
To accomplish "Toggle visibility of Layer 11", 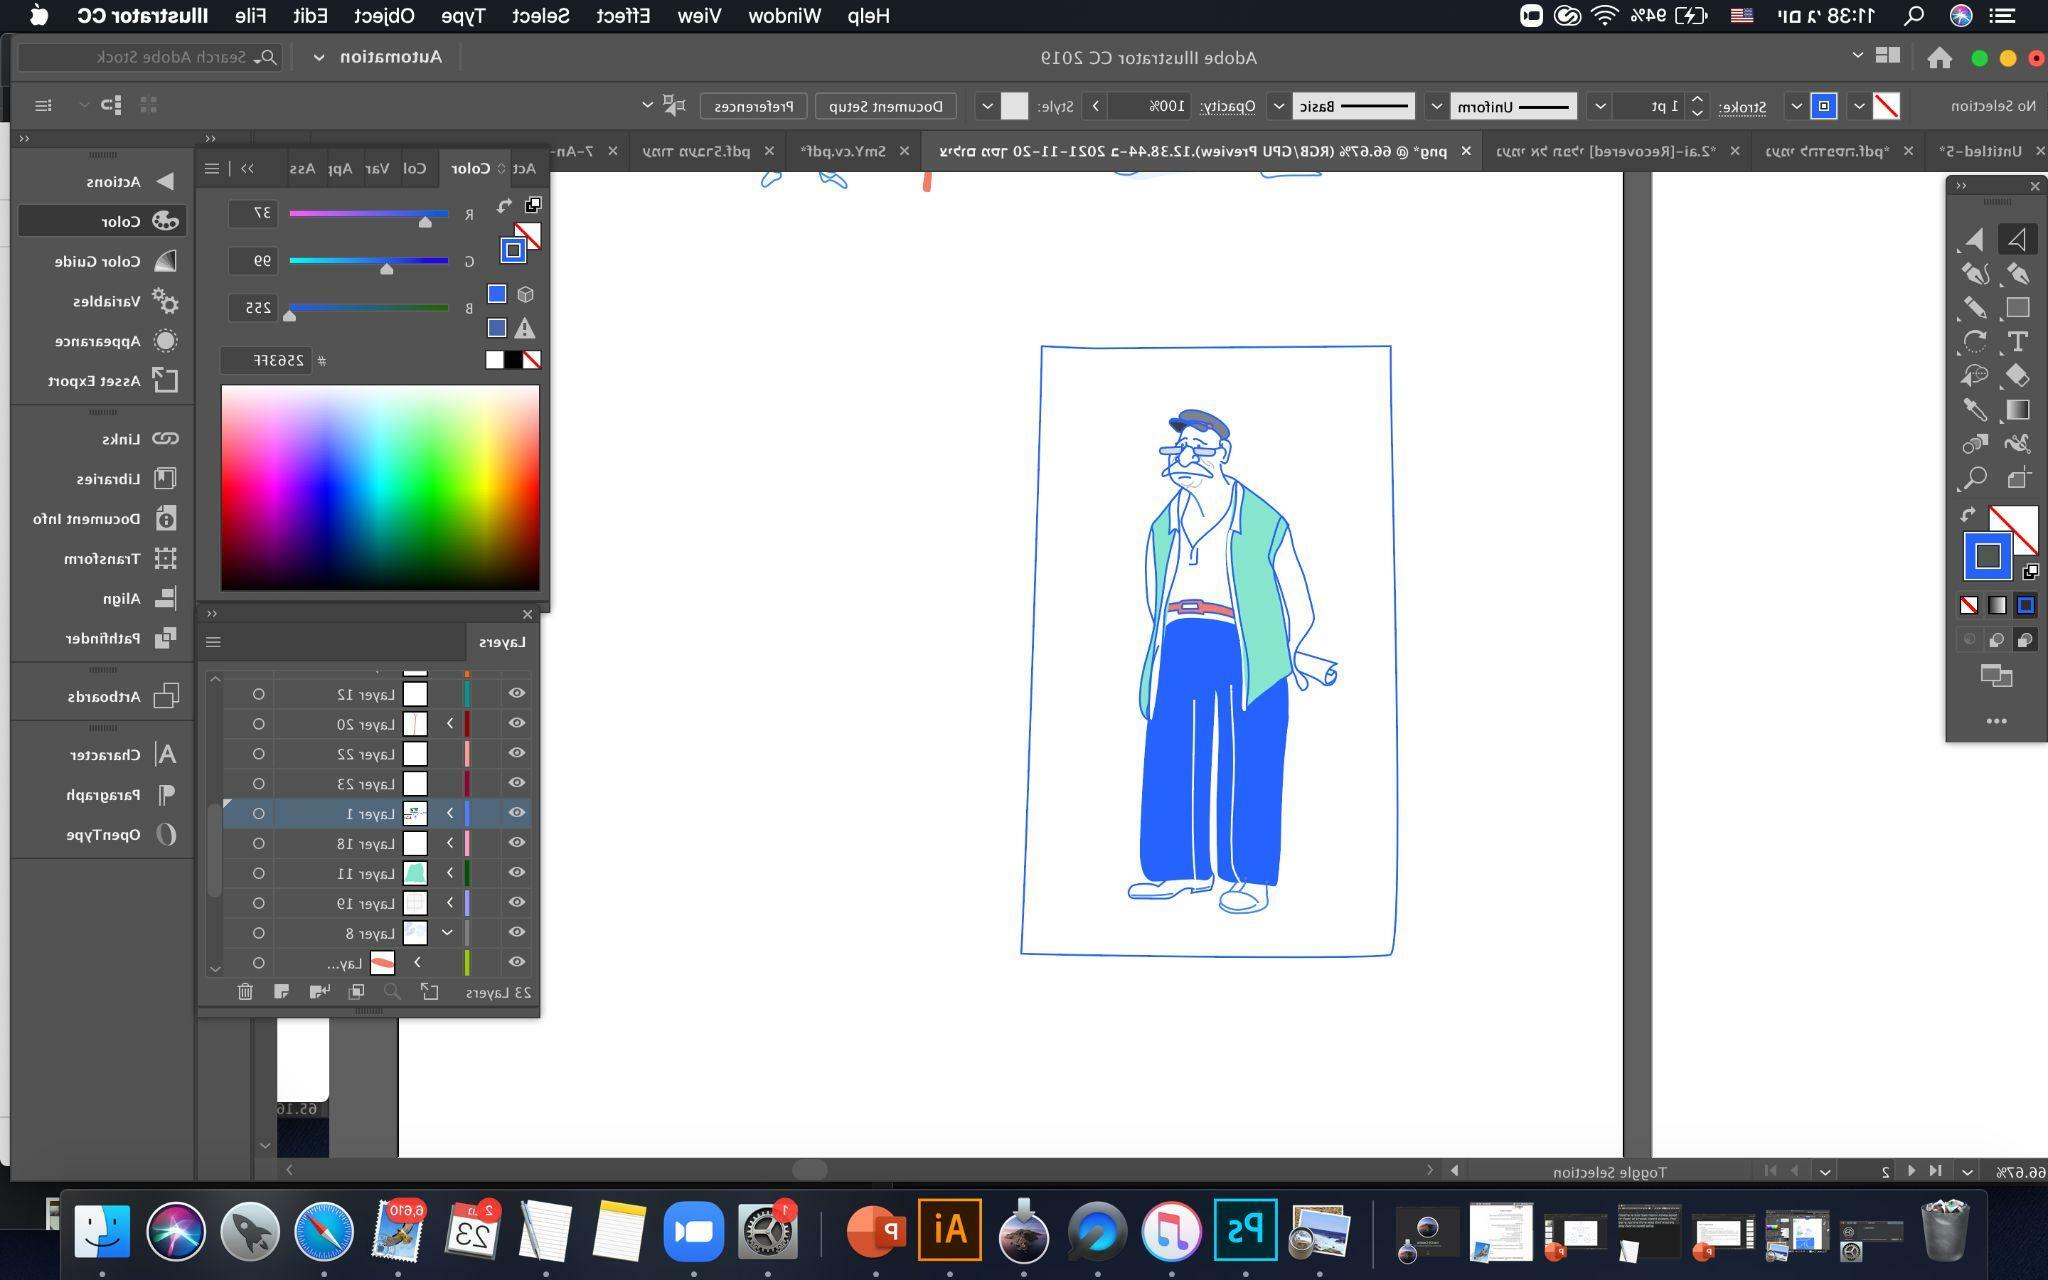I will coord(516,873).
